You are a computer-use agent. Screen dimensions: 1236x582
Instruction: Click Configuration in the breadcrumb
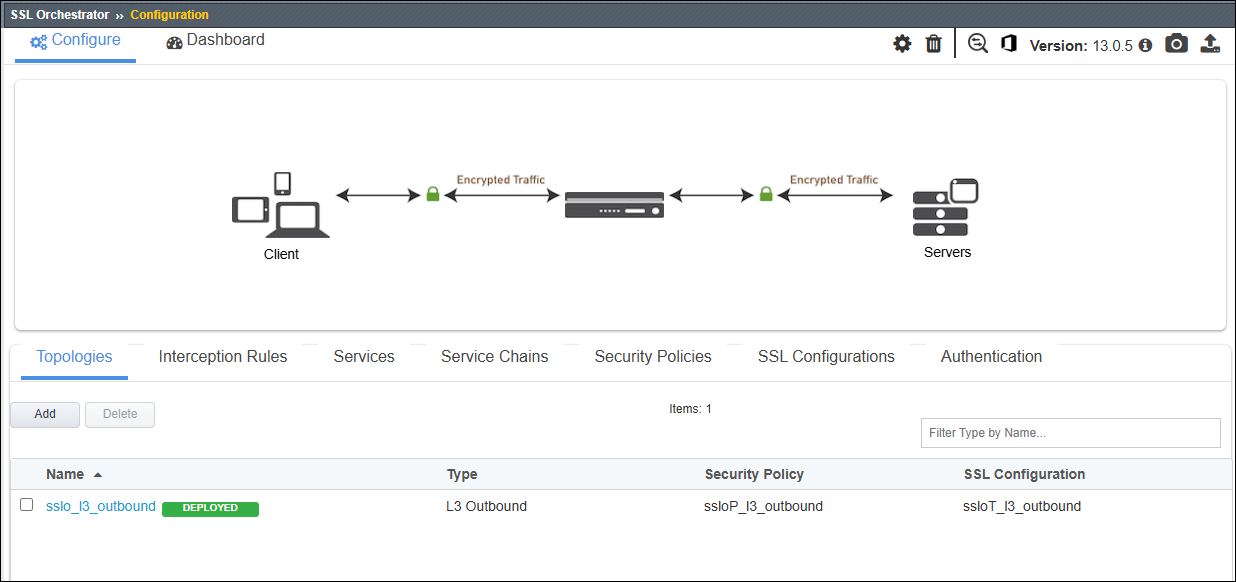point(170,15)
